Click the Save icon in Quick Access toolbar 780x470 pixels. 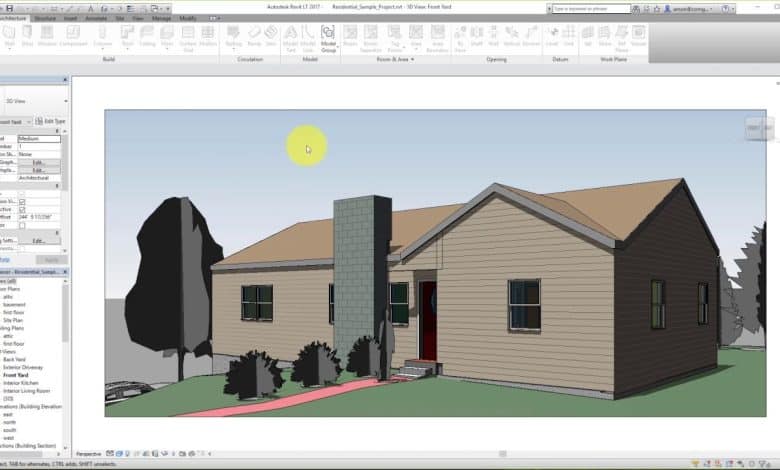[x=9, y=8]
